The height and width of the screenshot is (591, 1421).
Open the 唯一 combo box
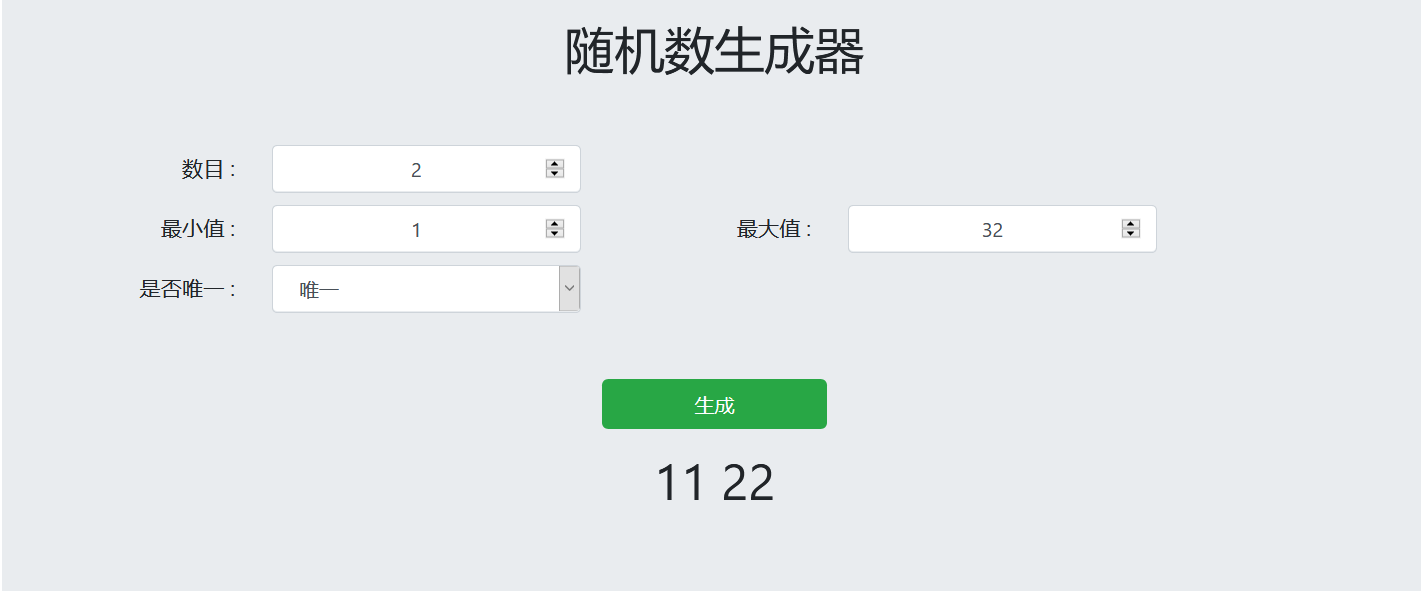pyautogui.click(x=426, y=289)
